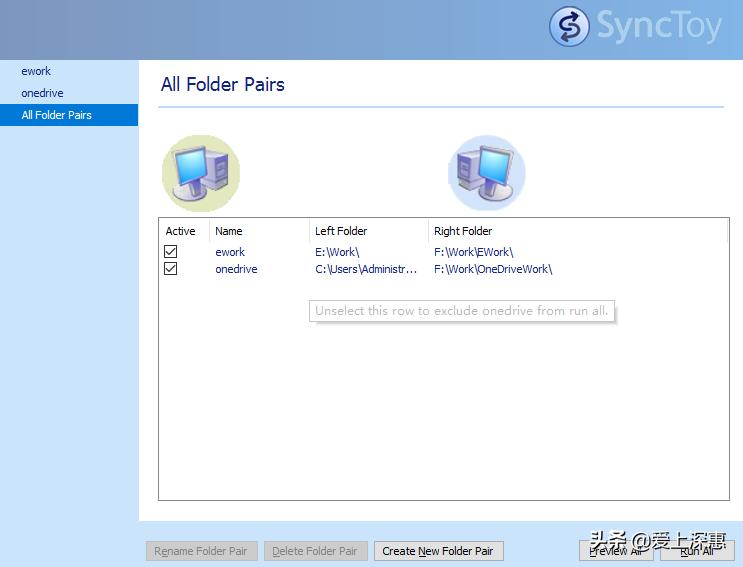Click the Run All button
743x567 pixels.
coord(697,551)
